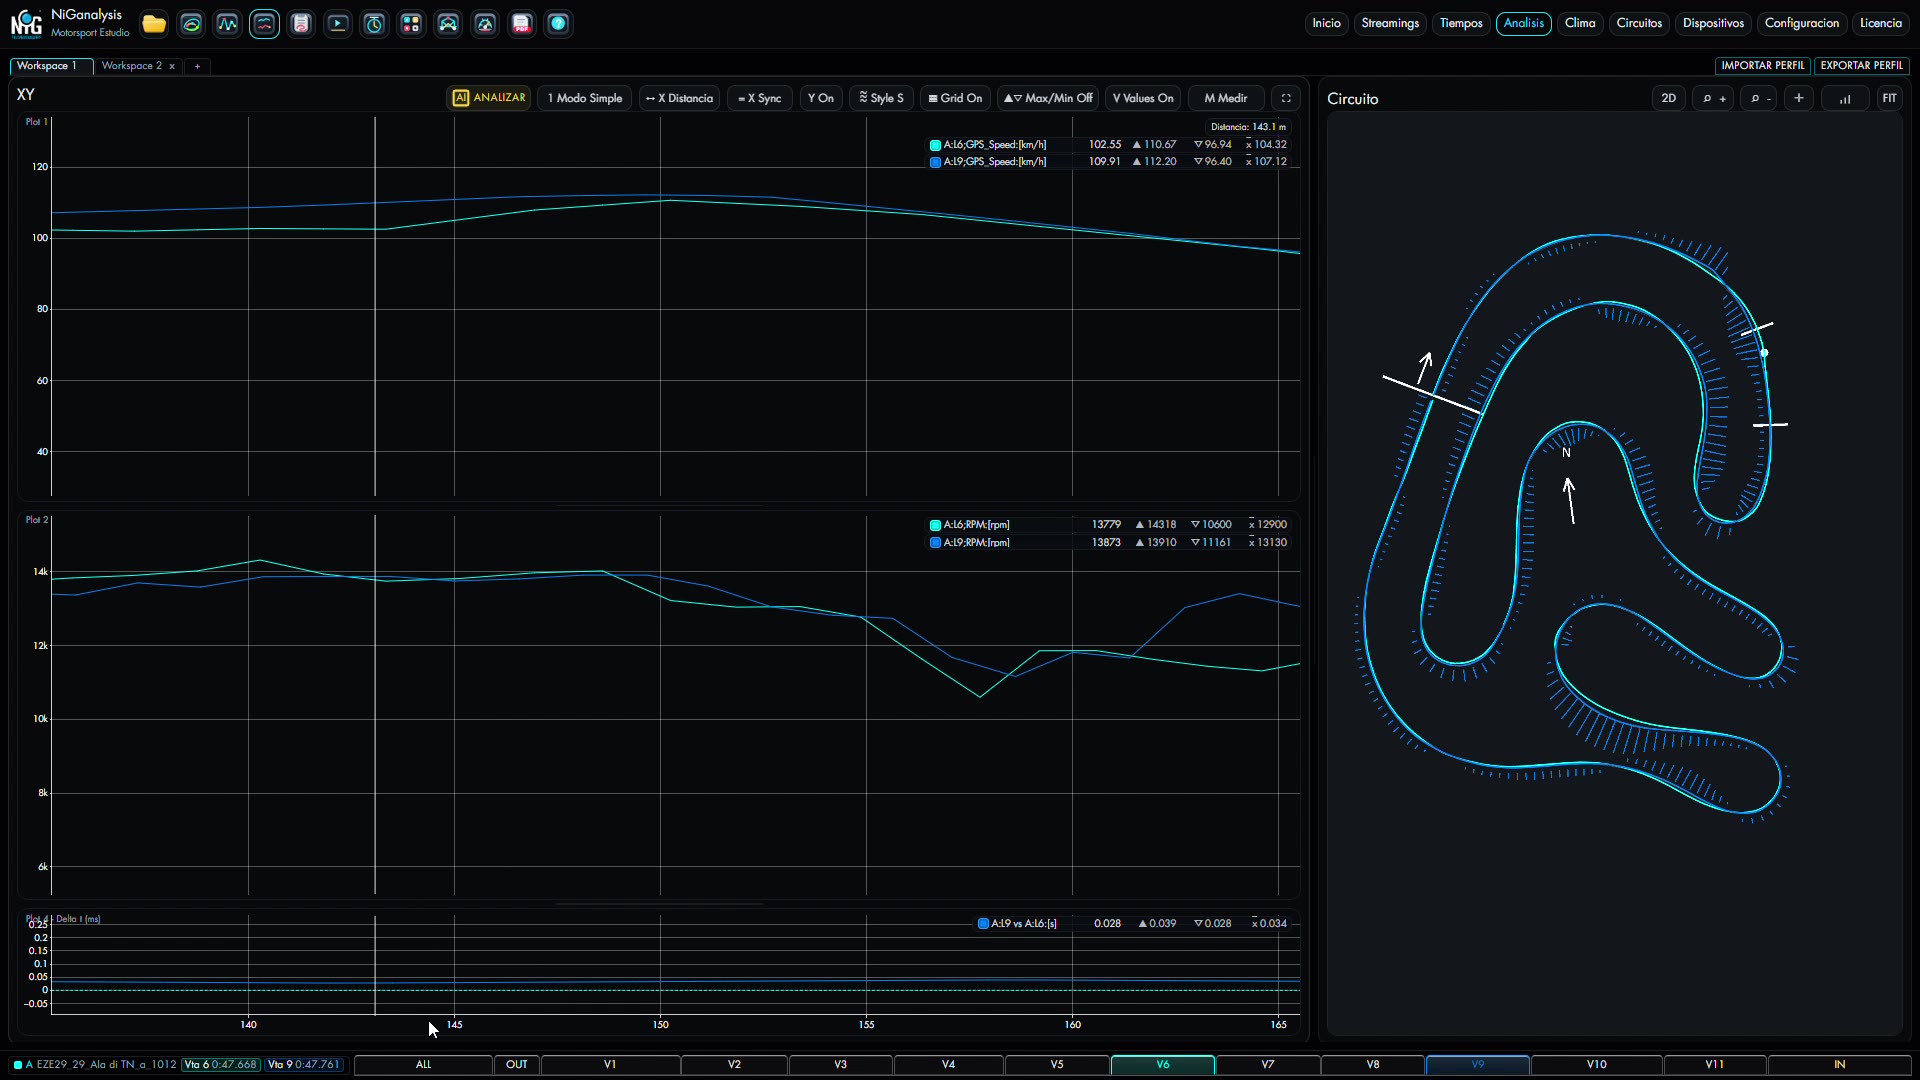Toggle 2D view of circuit
Image resolution: width=1920 pixels, height=1080 pixels.
(x=1669, y=98)
